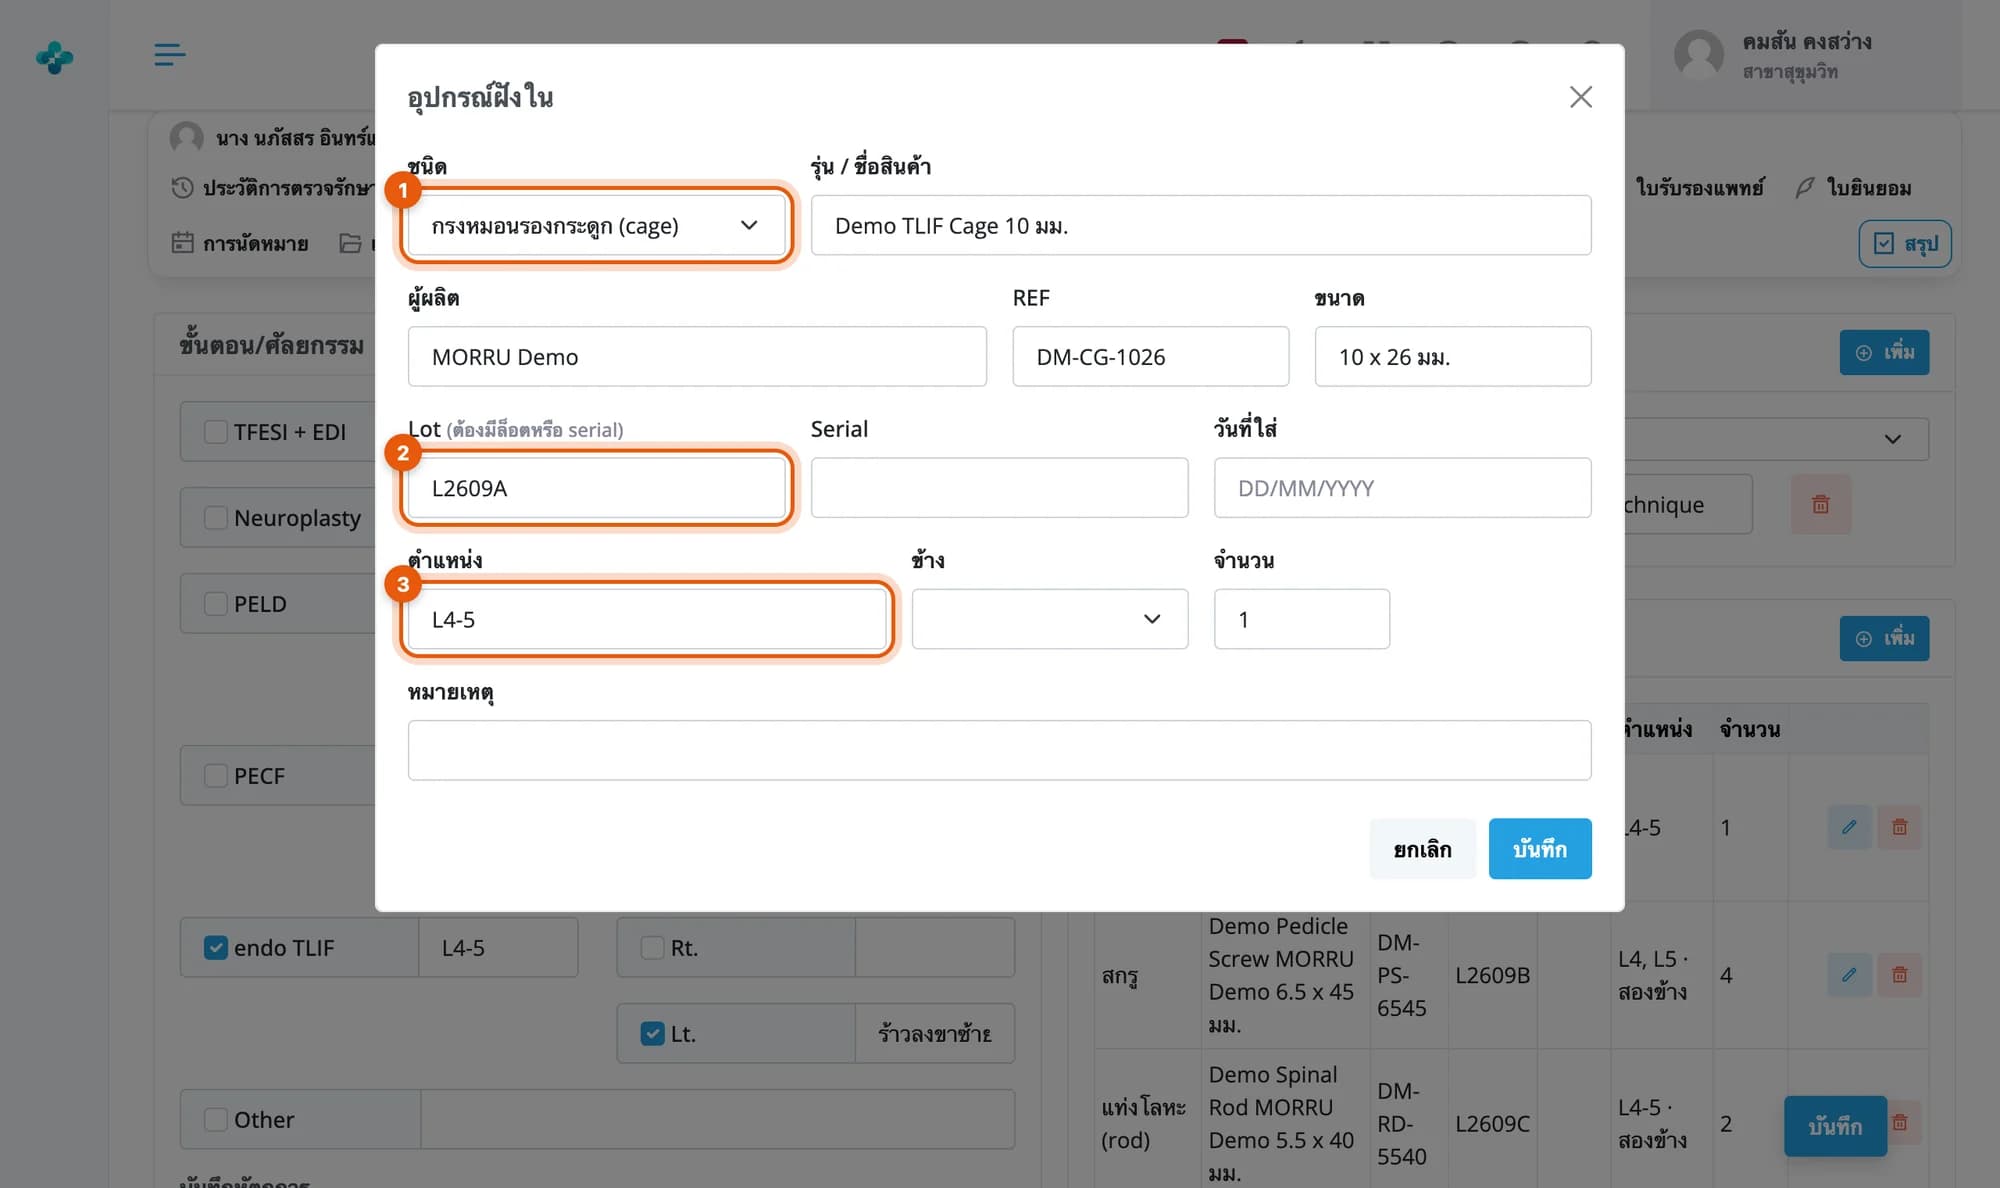Click the Lot field L2609A
Viewport: 2000px width, 1188px height.
[597, 488]
